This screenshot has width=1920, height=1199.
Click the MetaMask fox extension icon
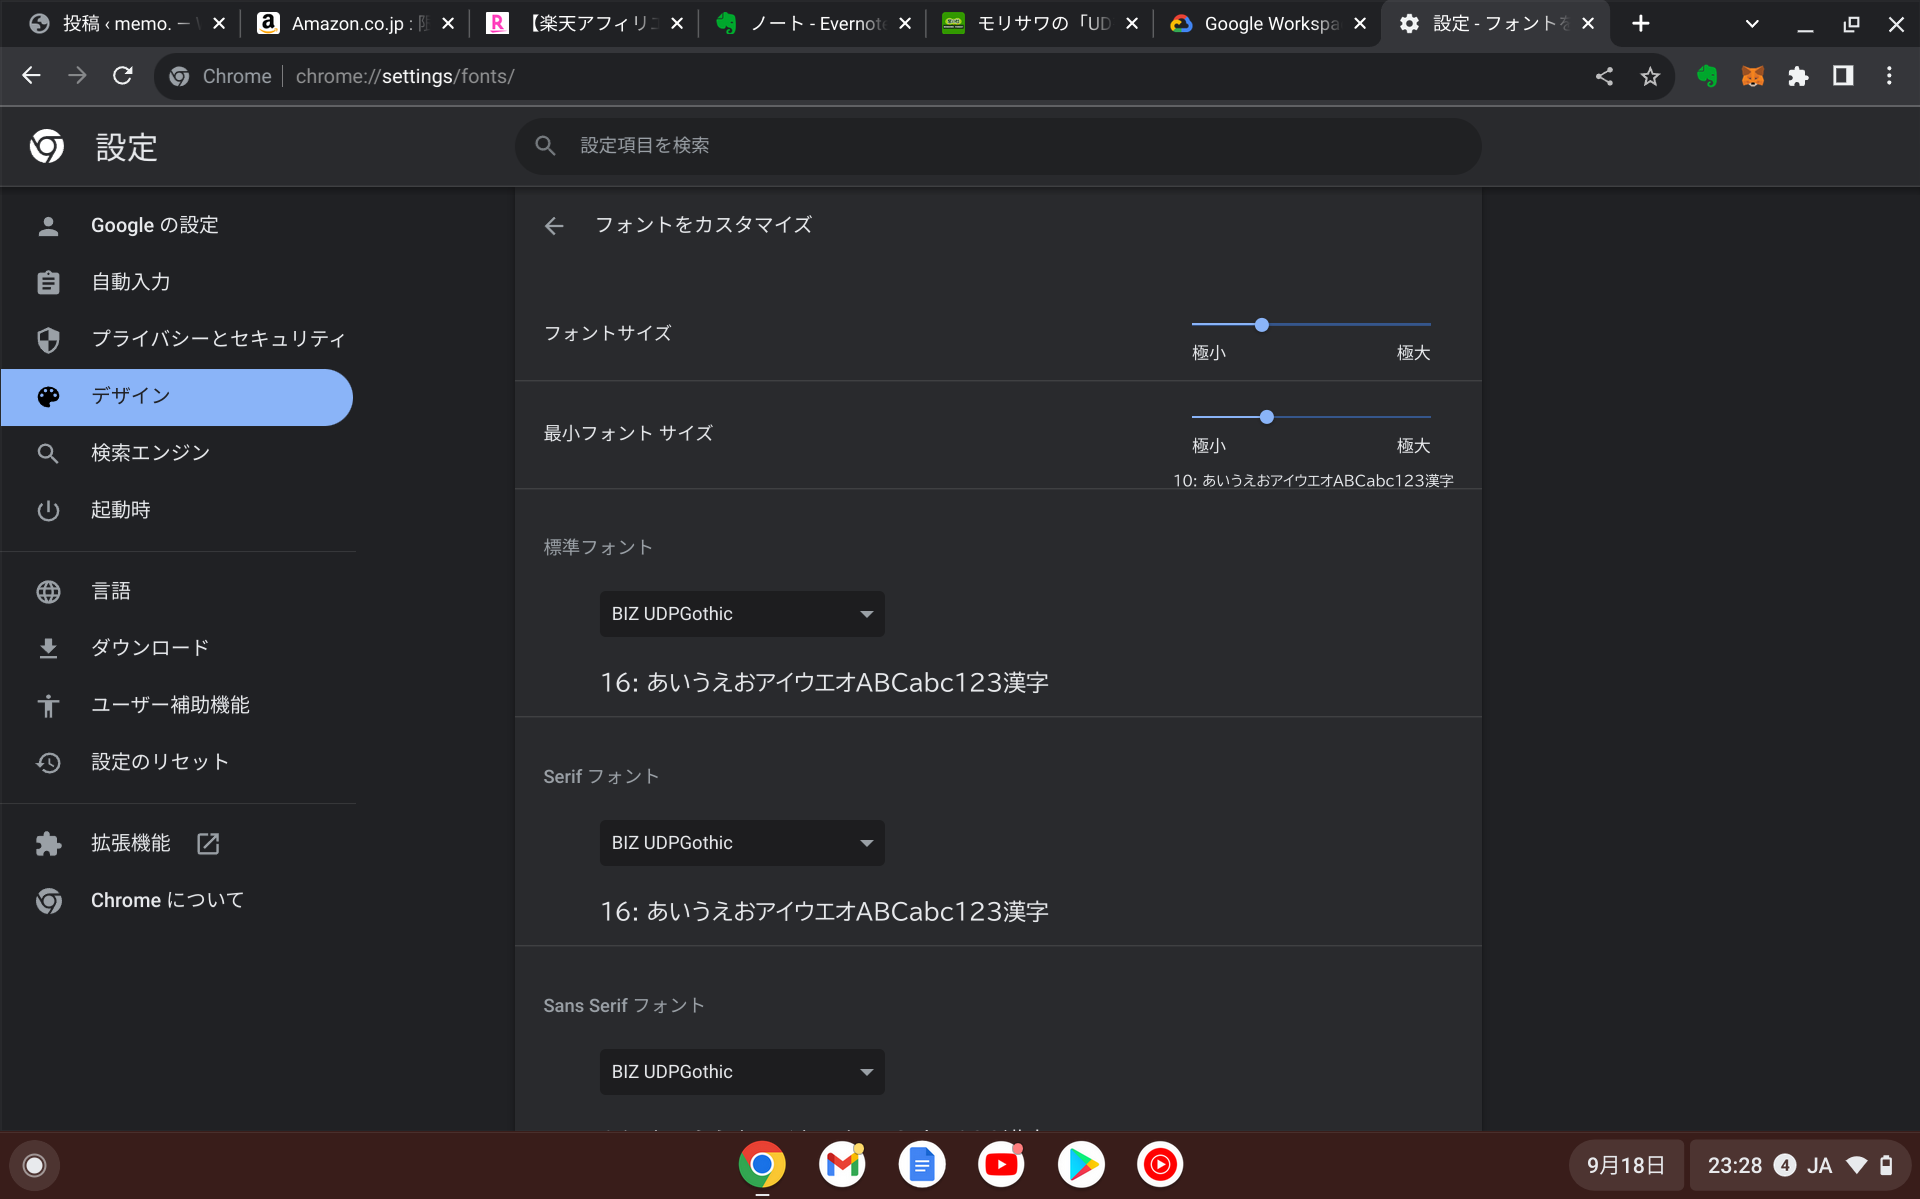coord(1752,75)
